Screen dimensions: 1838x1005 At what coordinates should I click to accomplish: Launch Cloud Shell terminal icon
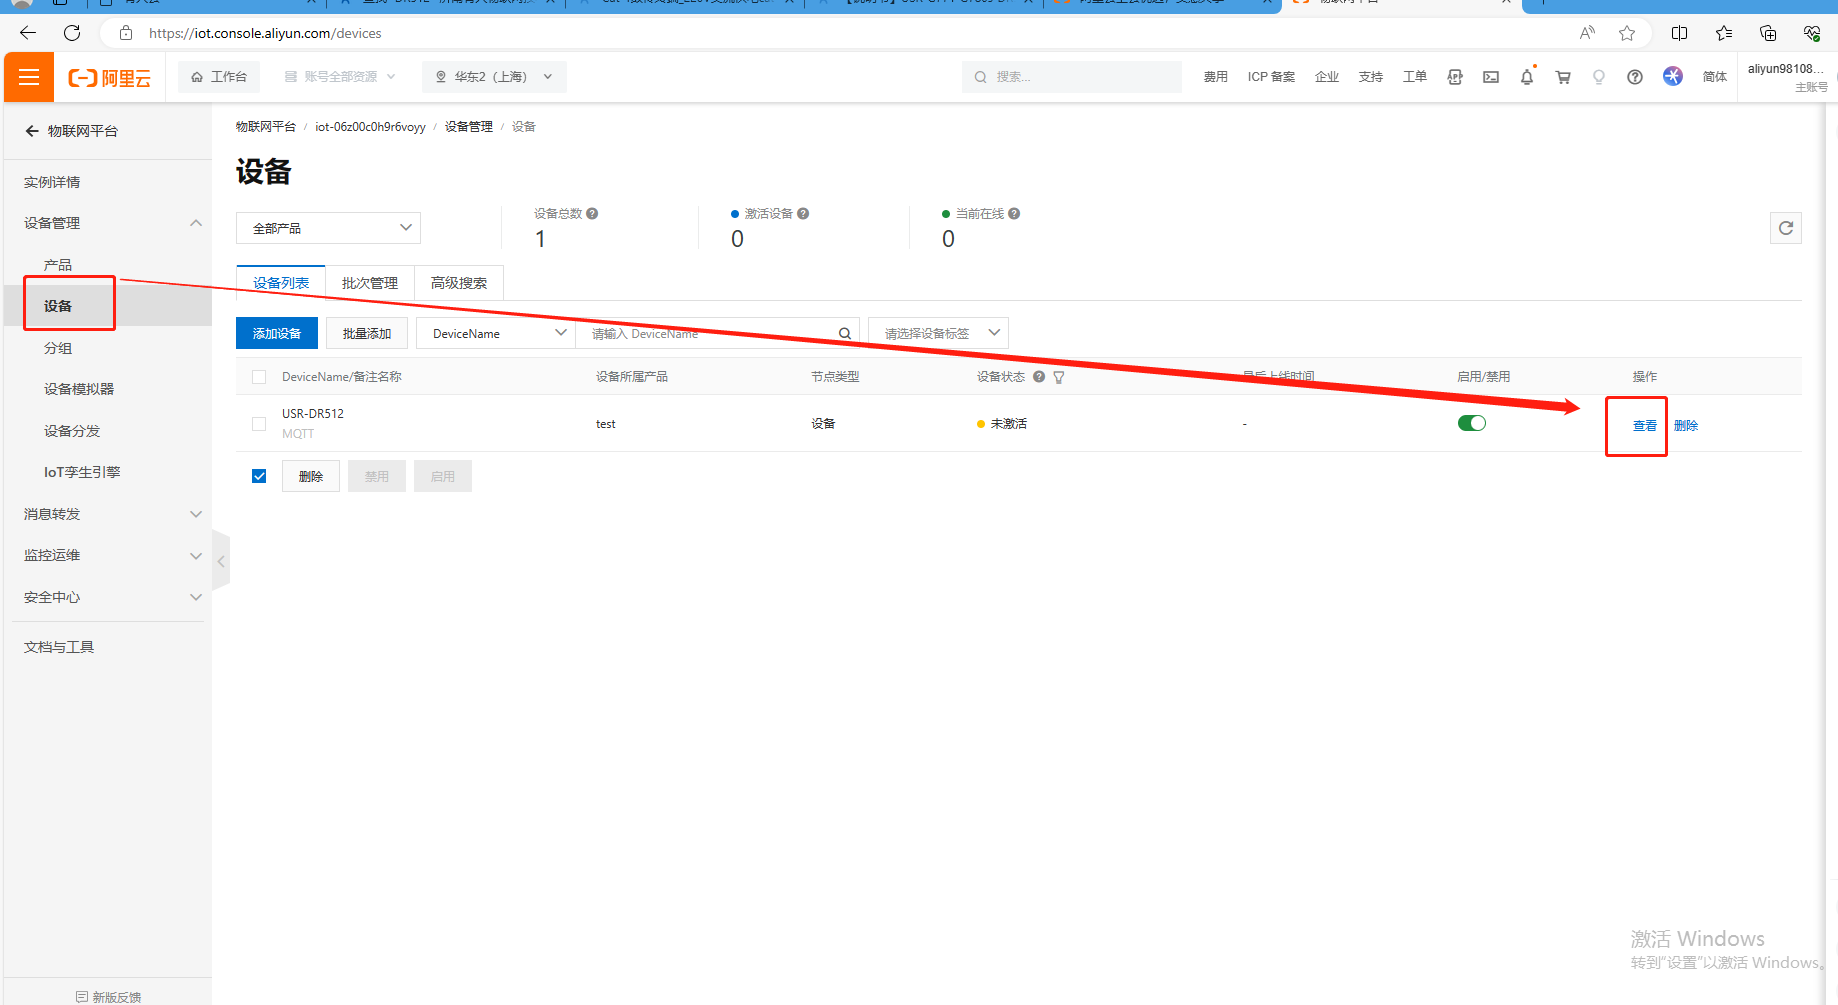pos(1491,77)
